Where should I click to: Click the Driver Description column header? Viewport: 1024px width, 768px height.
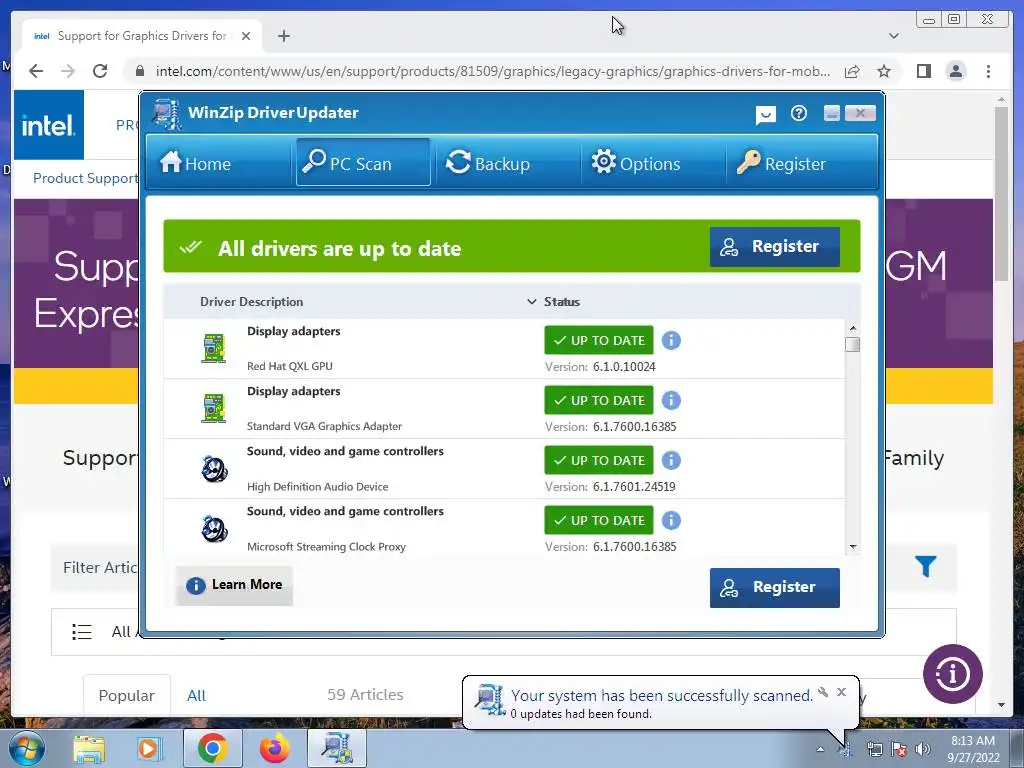(x=251, y=302)
